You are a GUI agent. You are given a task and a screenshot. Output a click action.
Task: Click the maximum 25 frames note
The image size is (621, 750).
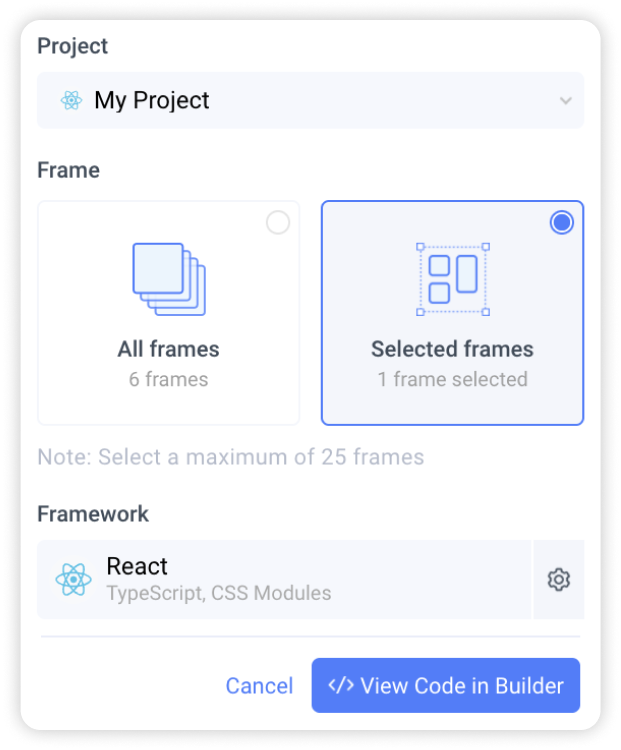(231, 457)
